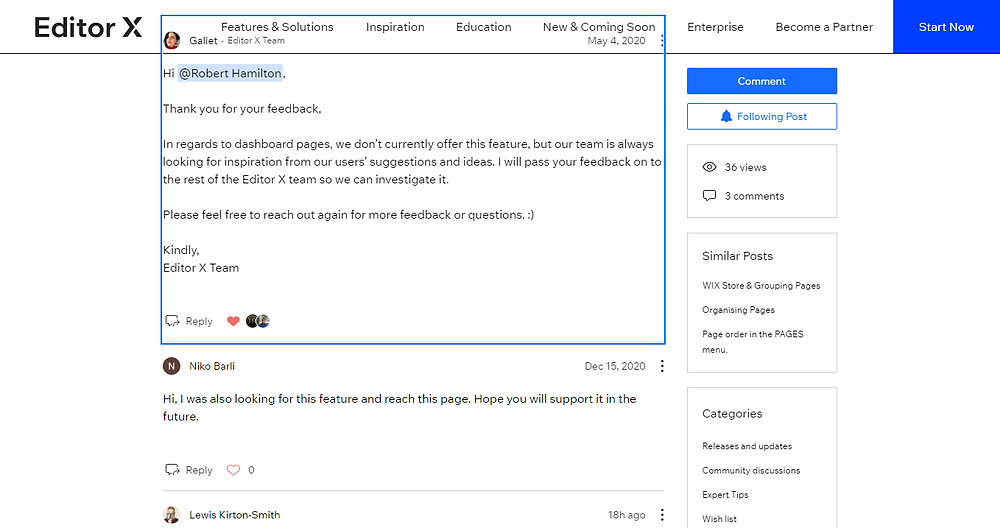The width and height of the screenshot is (1000, 528).
Task: Click the 36 views text
Action: click(746, 167)
